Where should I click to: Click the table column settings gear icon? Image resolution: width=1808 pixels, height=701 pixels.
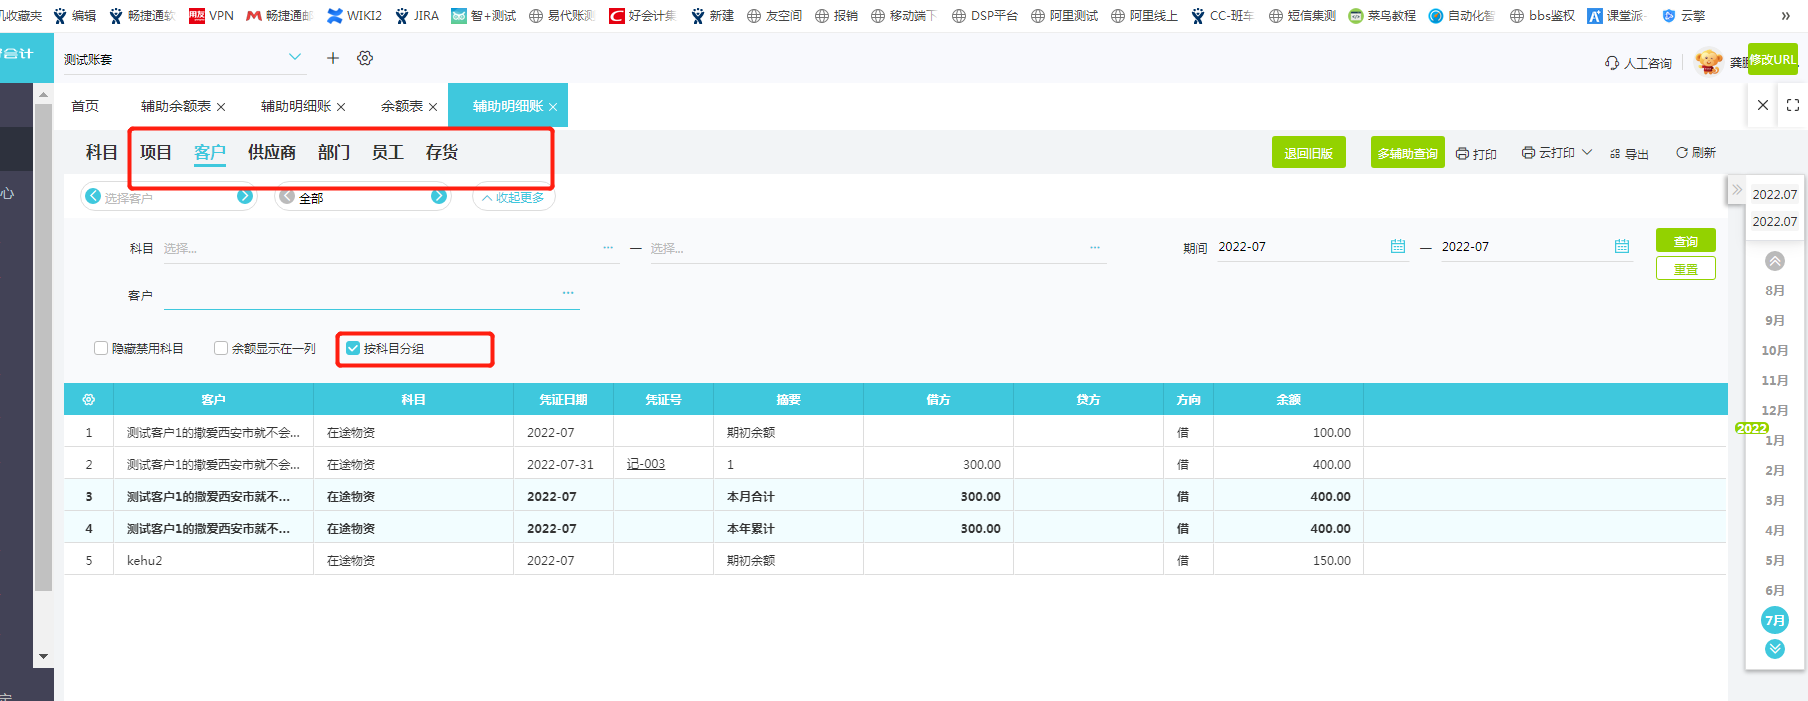[89, 399]
